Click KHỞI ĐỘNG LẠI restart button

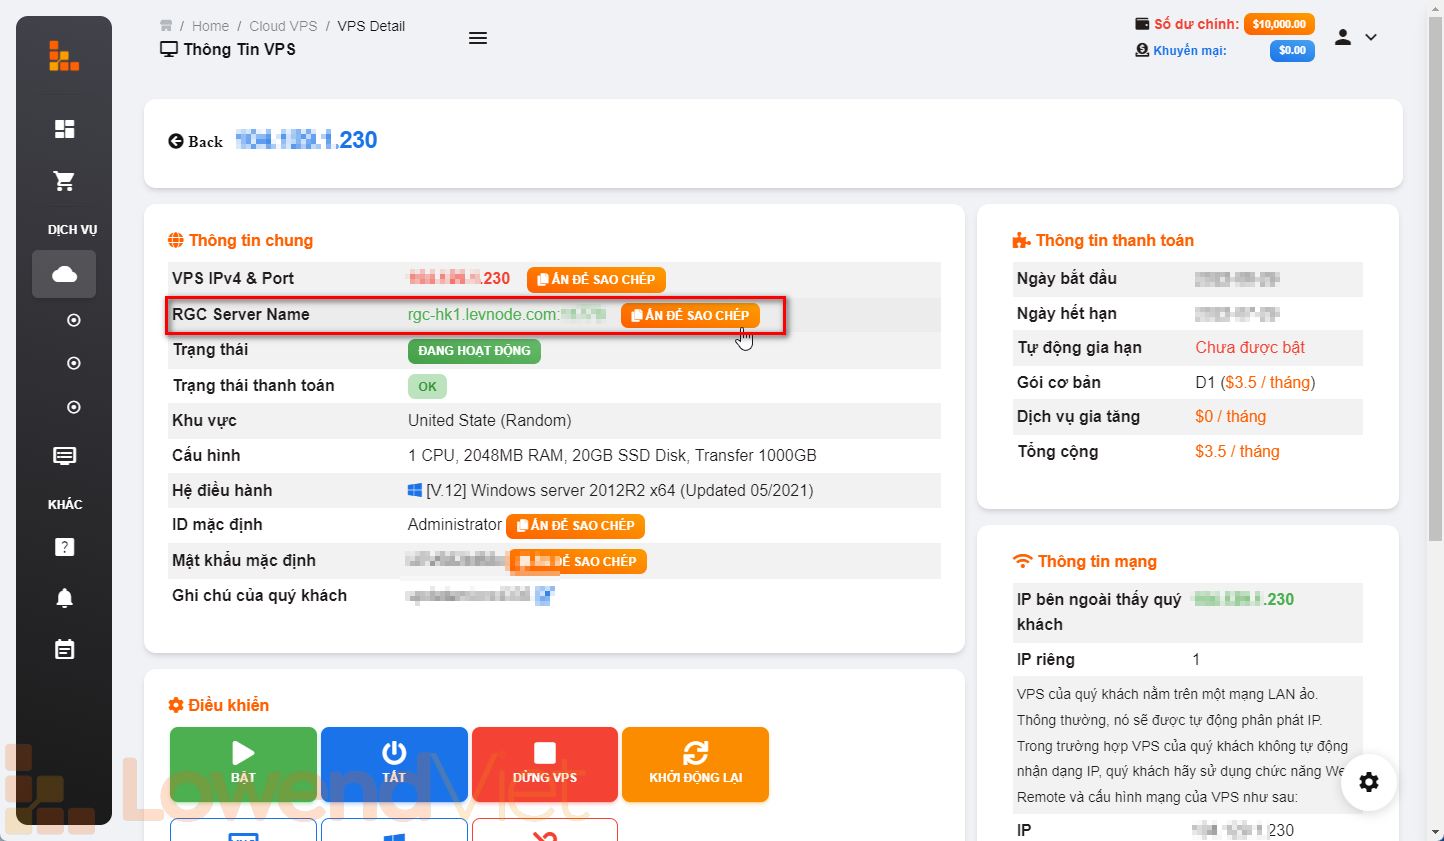click(x=695, y=764)
